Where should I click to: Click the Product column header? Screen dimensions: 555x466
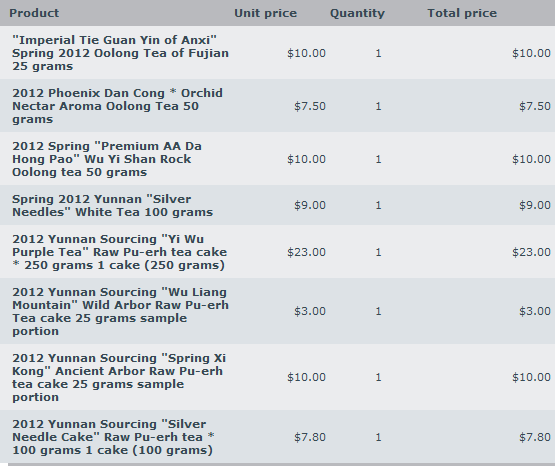click(x=34, y=13)
